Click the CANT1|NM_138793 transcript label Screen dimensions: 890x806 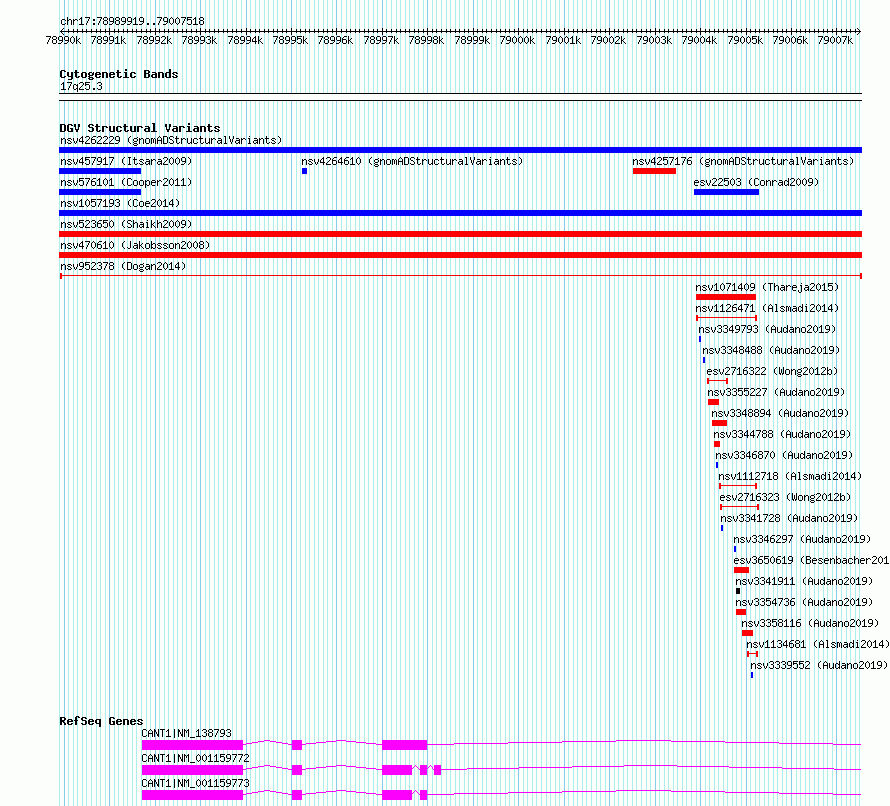coord(186,733)
